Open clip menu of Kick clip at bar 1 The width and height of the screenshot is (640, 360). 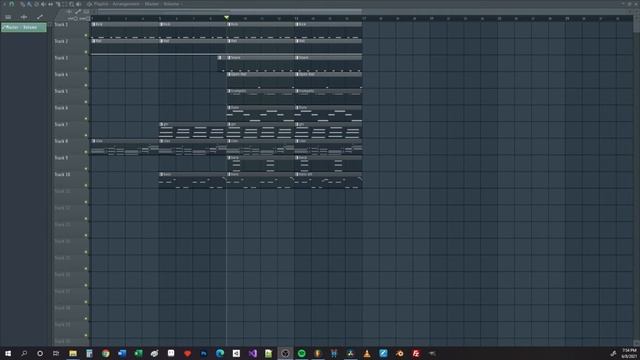pyautogui.click(x=93, y=24)
